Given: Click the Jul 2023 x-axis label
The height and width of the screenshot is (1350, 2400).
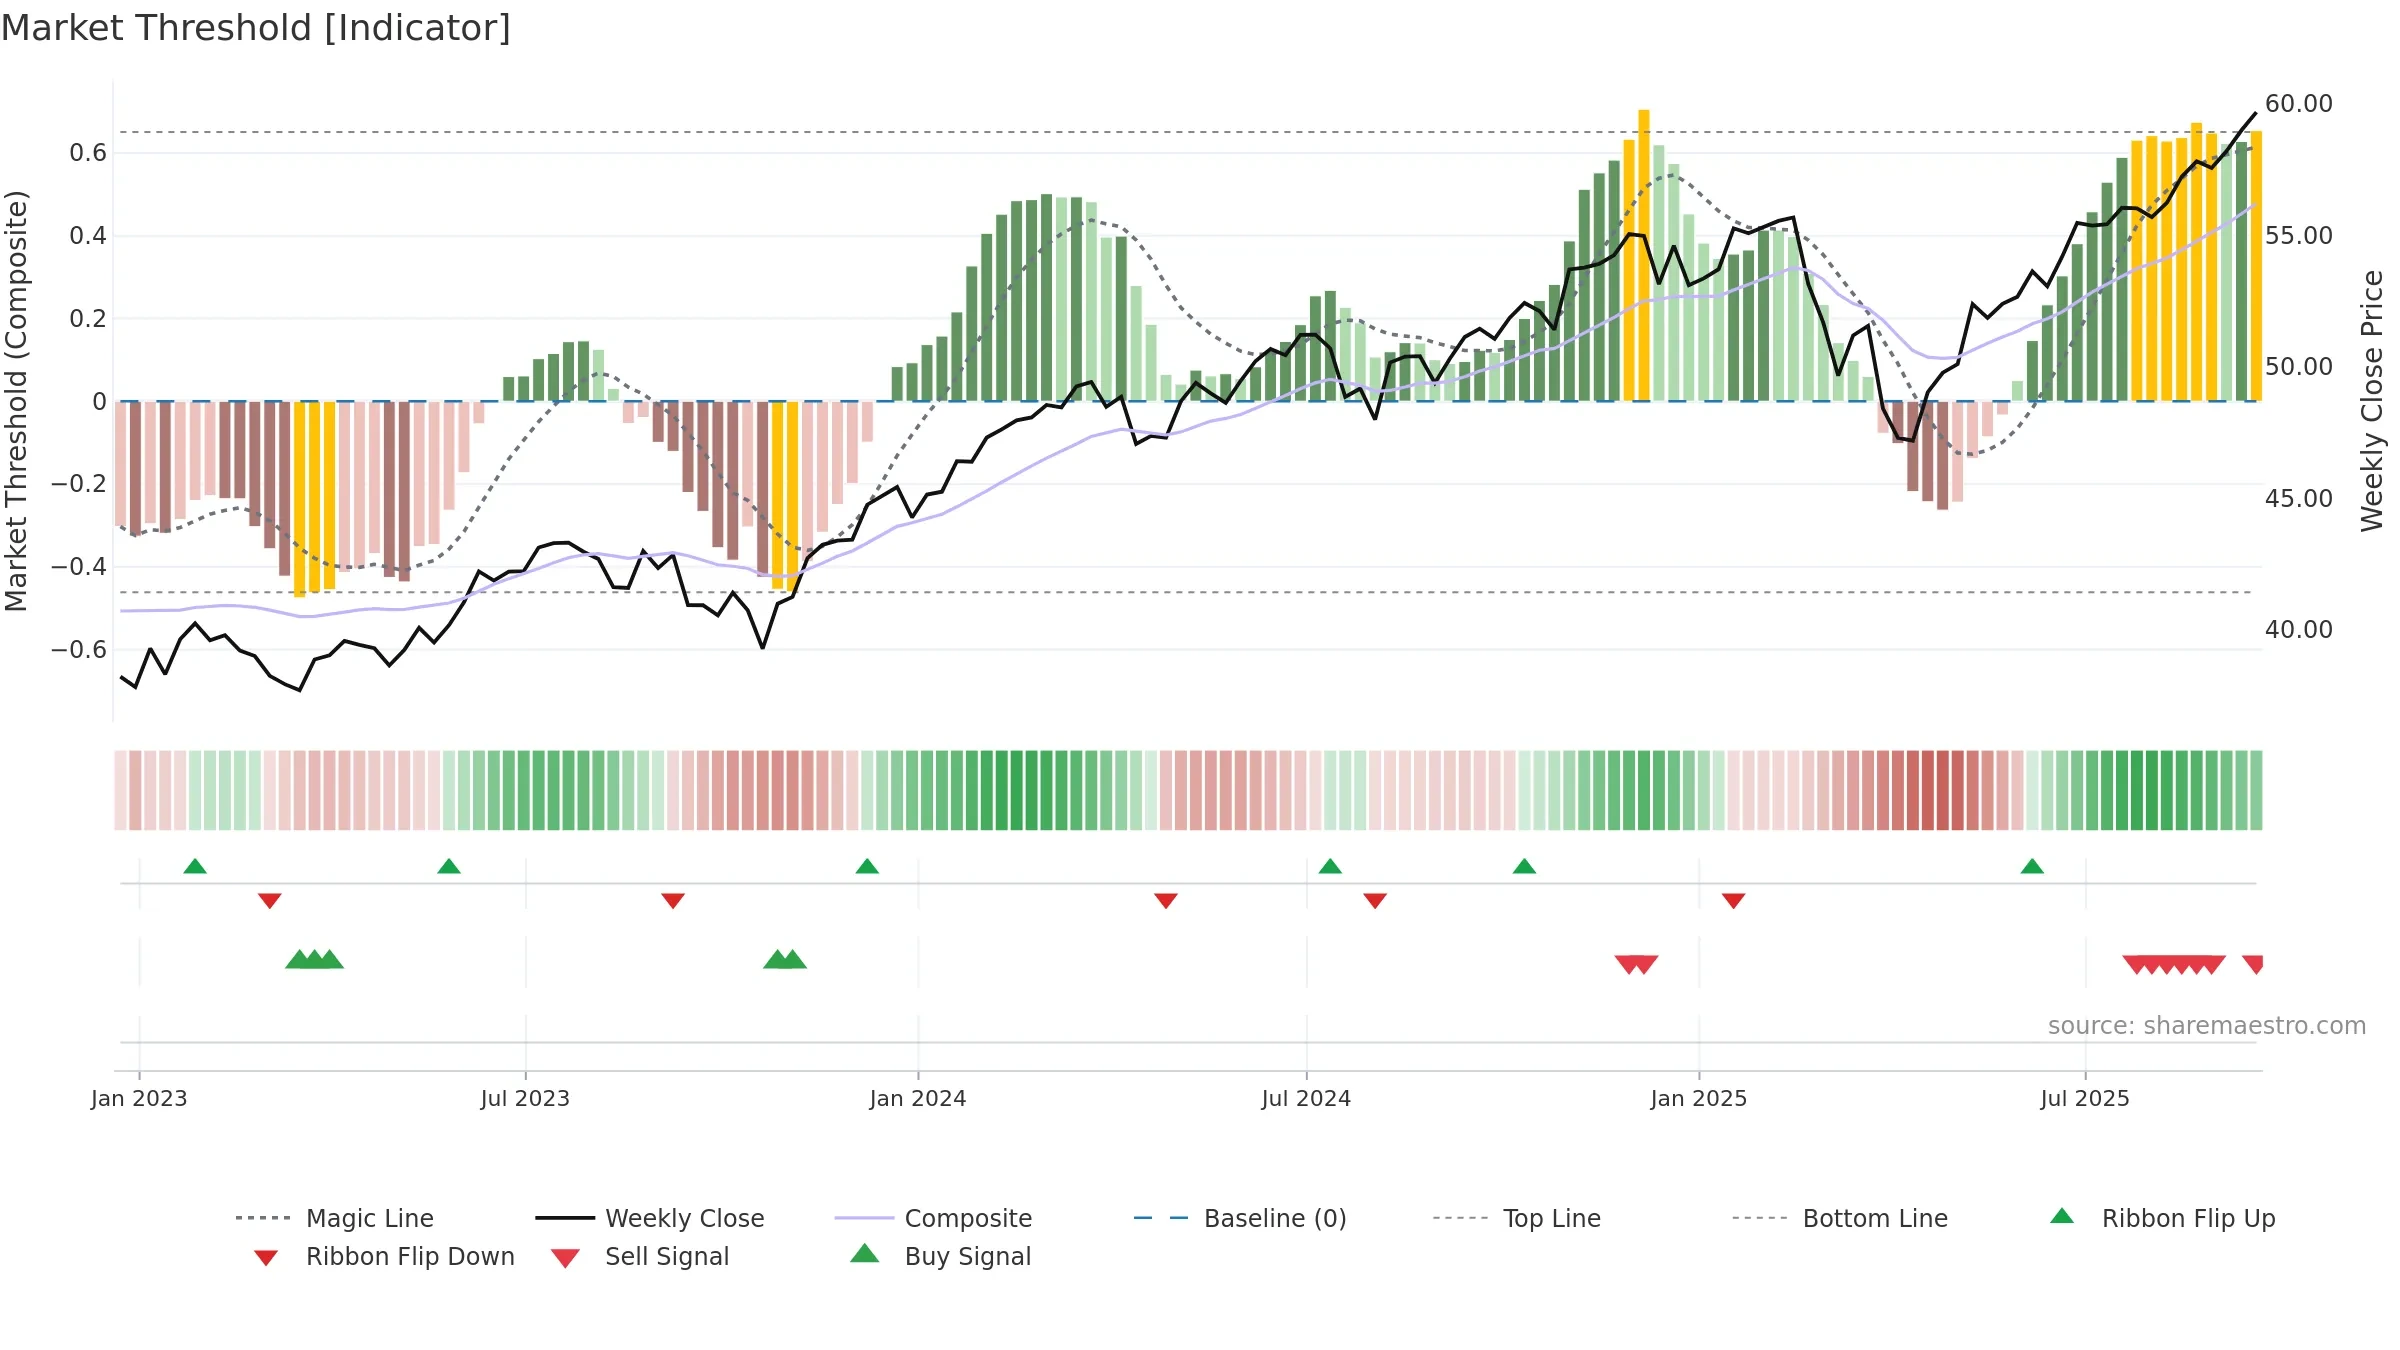Looking at the screenshot, I should (525, 1098).
